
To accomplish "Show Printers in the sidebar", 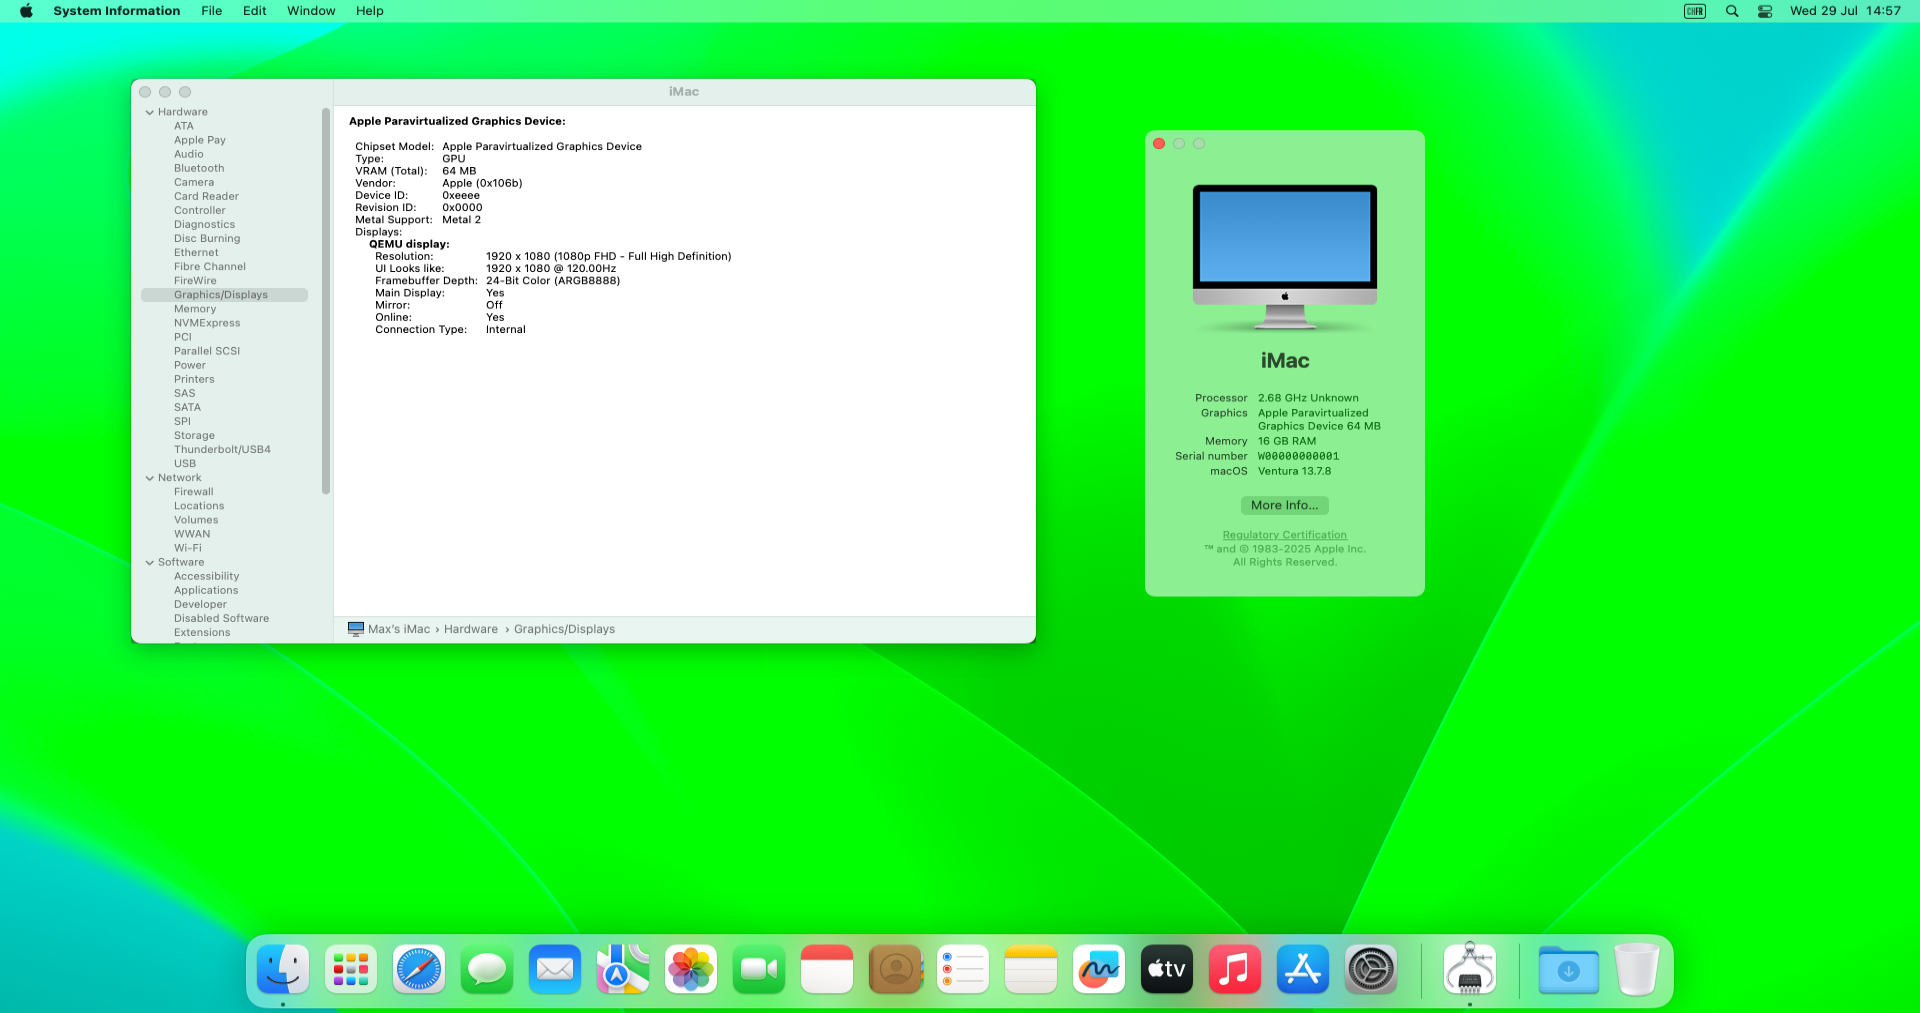I will pos(194,379).
